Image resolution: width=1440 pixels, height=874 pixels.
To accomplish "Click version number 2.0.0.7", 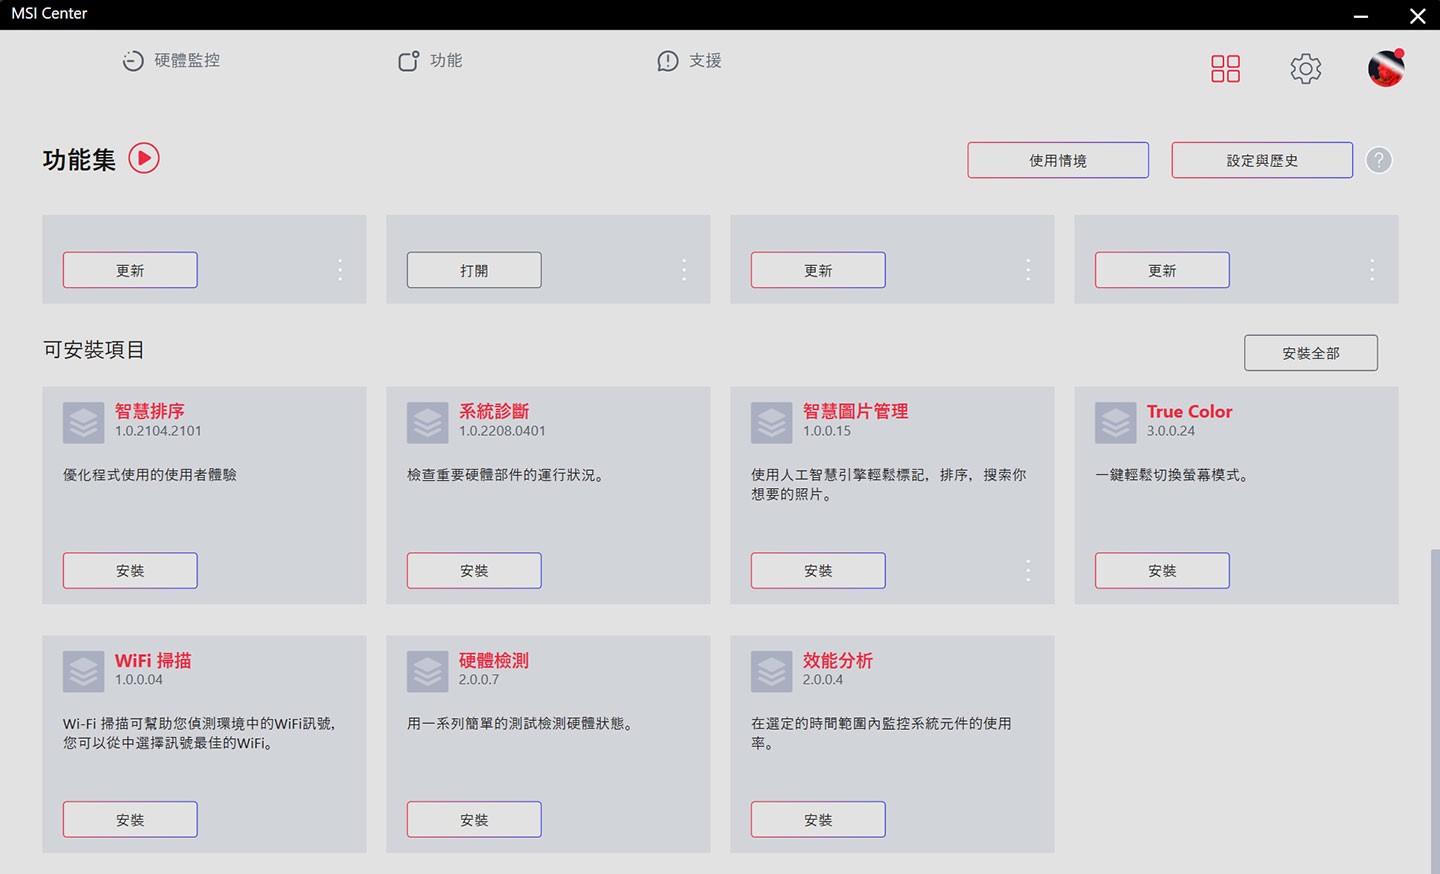I will (x=479, y=680).
